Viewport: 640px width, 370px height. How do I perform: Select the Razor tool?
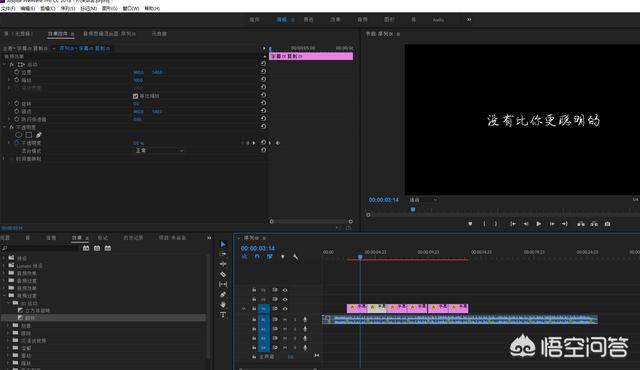(223, 274)
